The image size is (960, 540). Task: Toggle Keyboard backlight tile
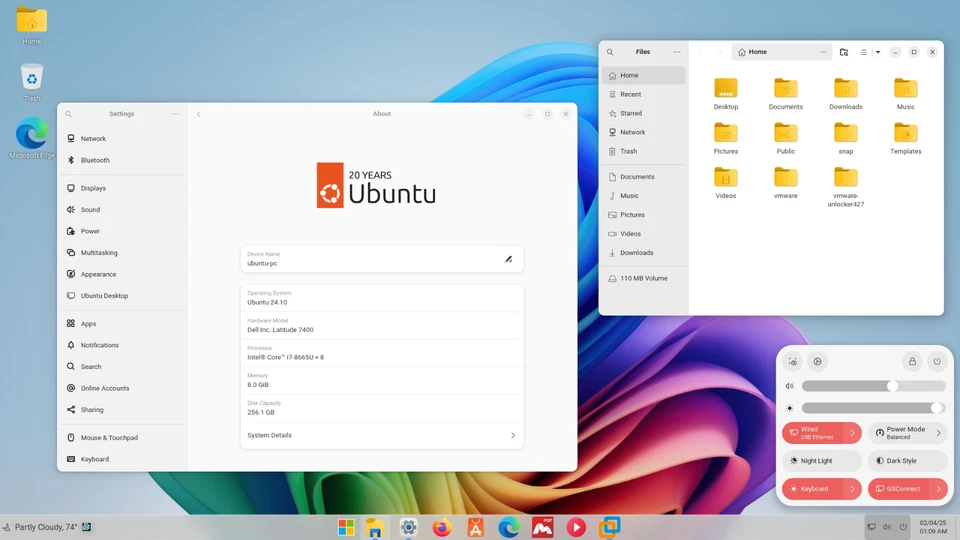click(x=814, y=489)
